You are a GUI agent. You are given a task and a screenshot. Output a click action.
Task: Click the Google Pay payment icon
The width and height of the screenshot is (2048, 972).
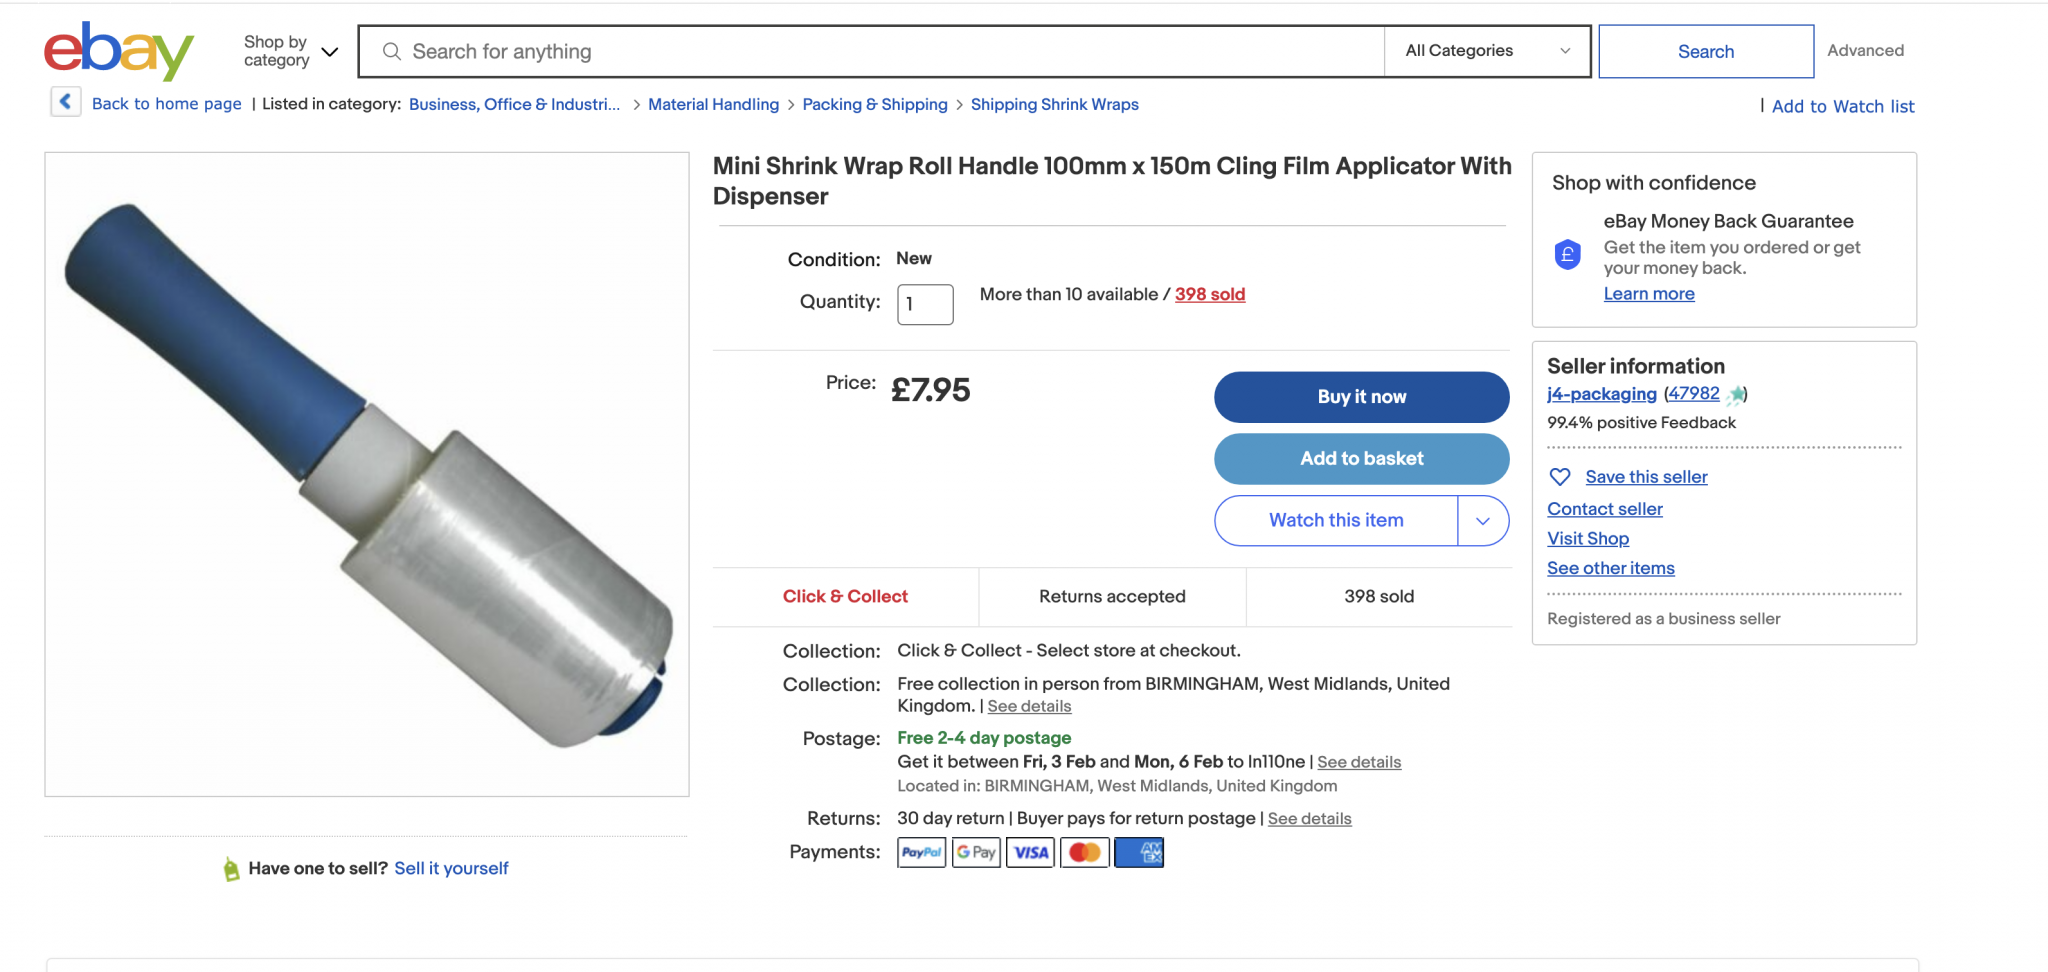975,852
